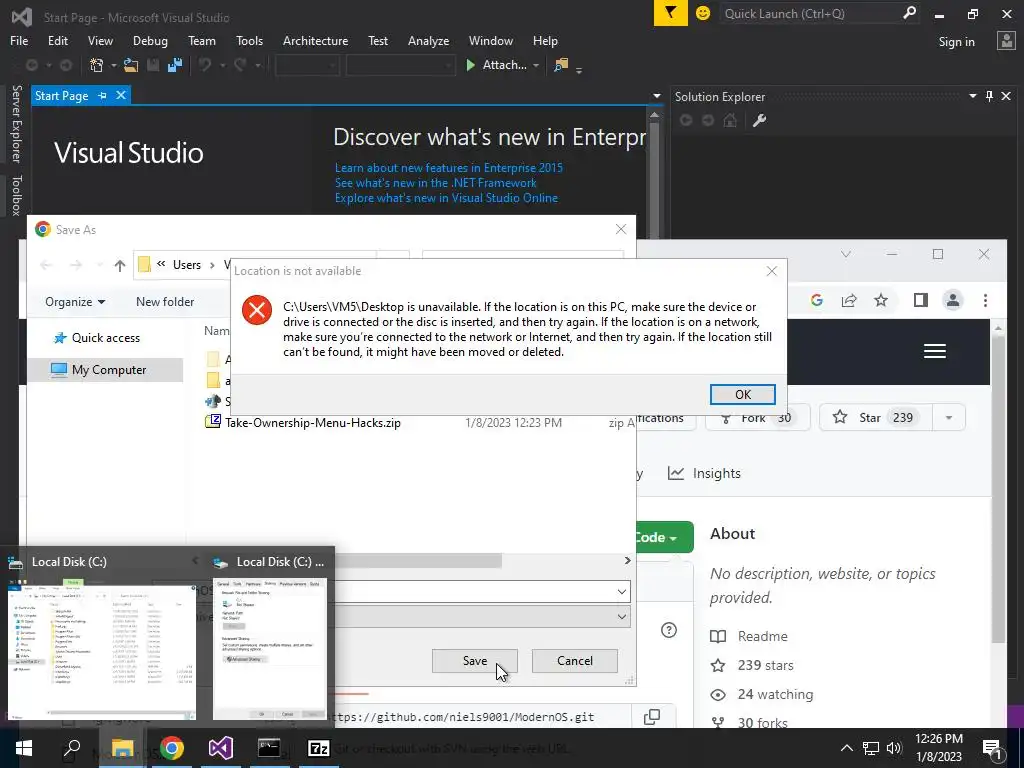This screenshot has width=1024, height=768.
Task: Click Local Disk (C:) Properties thumbnail
Action: tap(270, 648)
